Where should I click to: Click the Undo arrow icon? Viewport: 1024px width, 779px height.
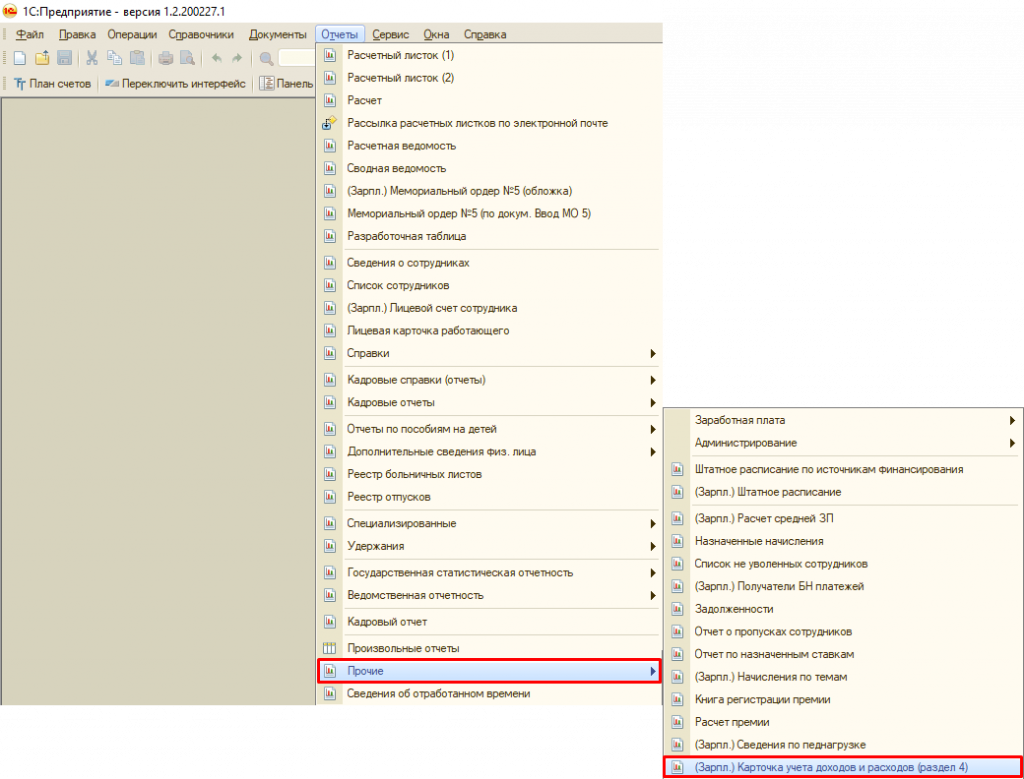pos(216,58)
